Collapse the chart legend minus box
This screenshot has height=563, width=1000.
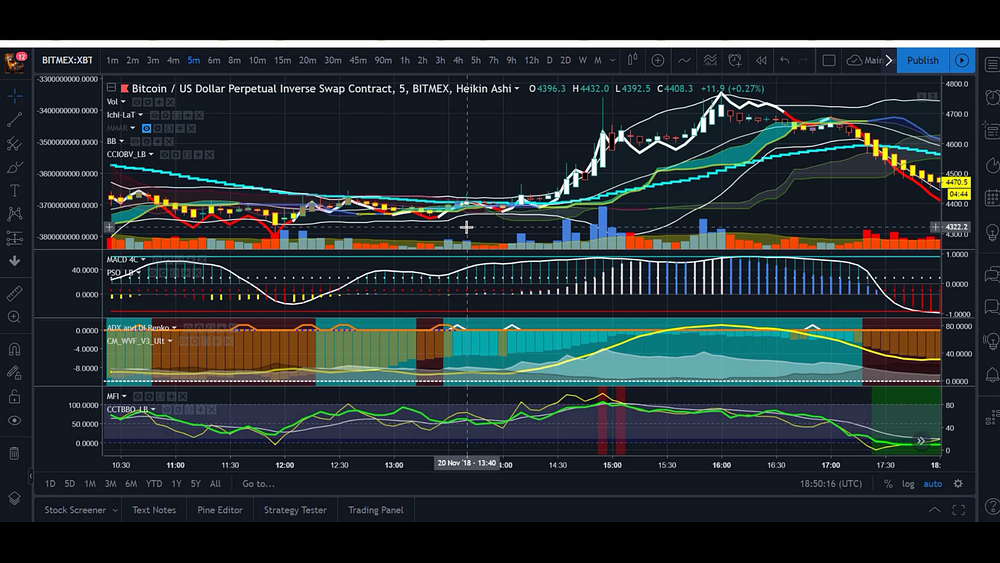point(112,88)
